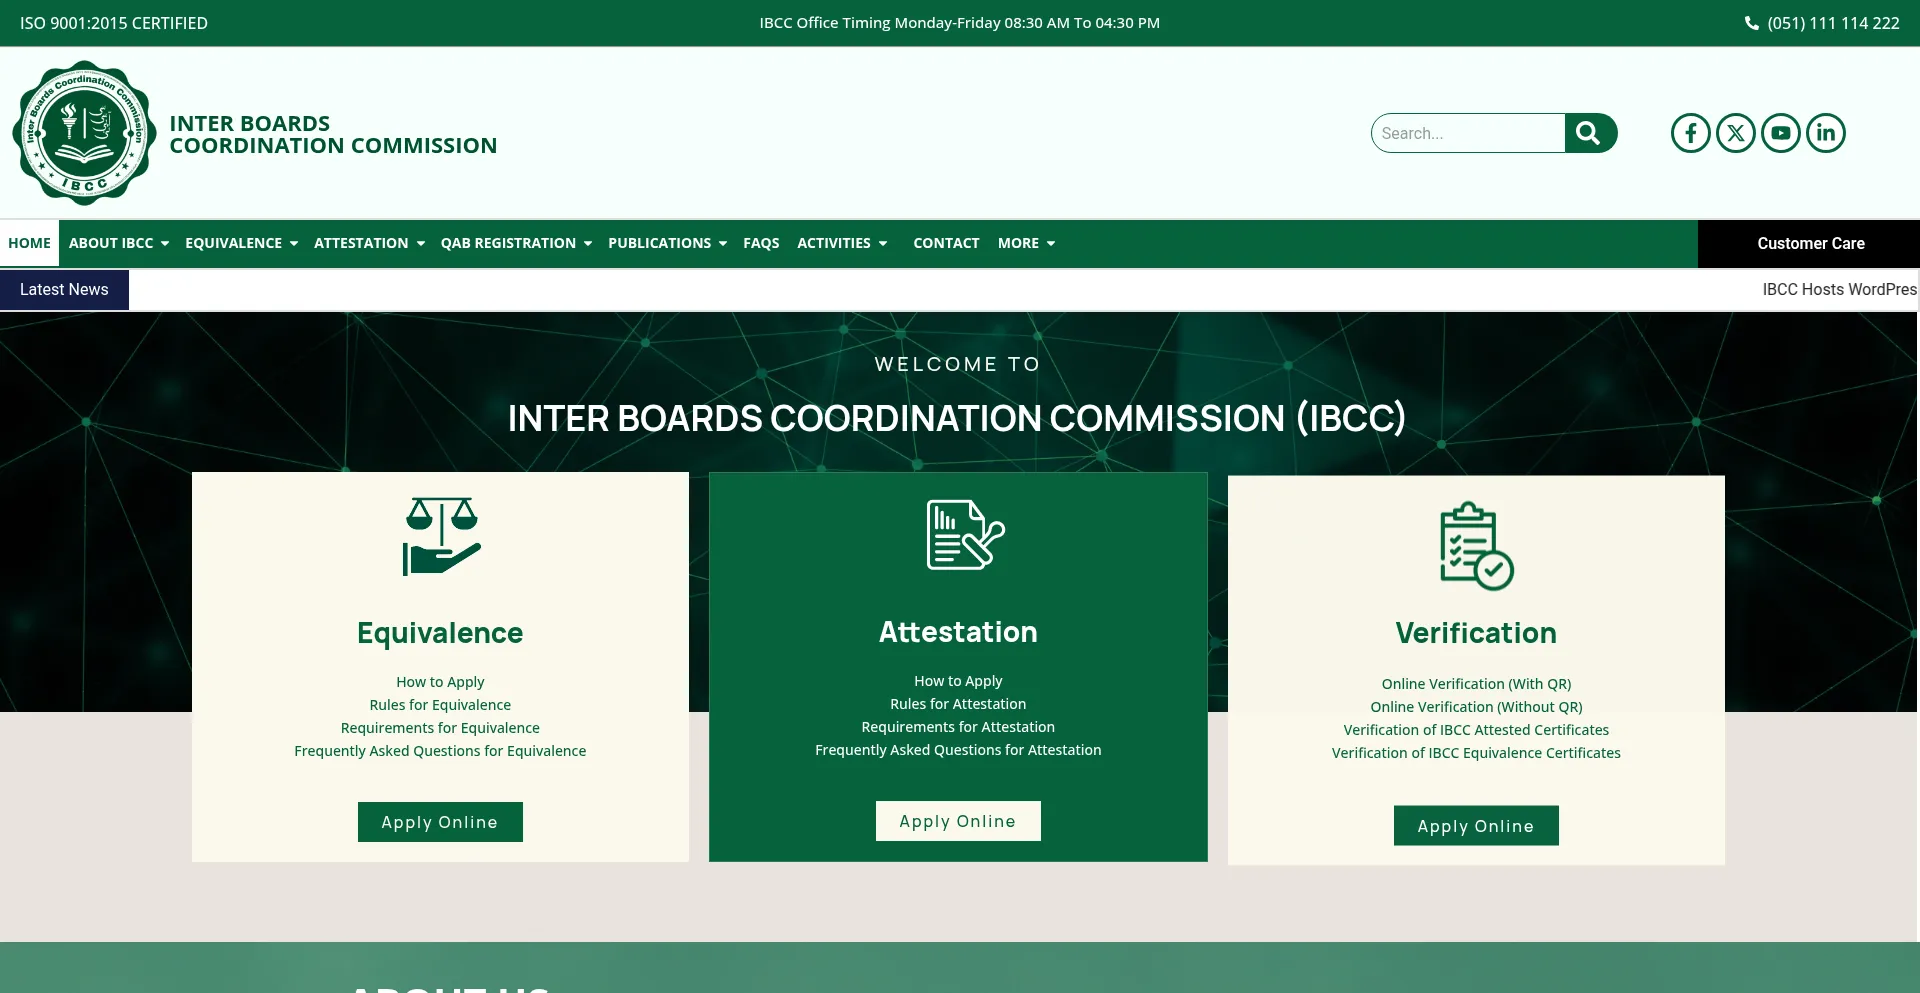The image size is (1920, 993).
Task: Open the X (Twitter) social icon
Action: pos(1735,133)
